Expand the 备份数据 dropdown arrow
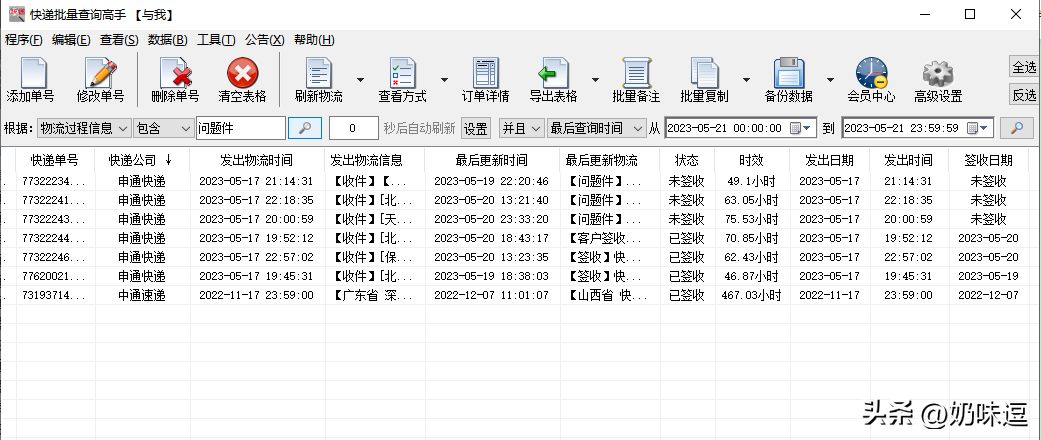1041x440 pixels. (830, 80)
